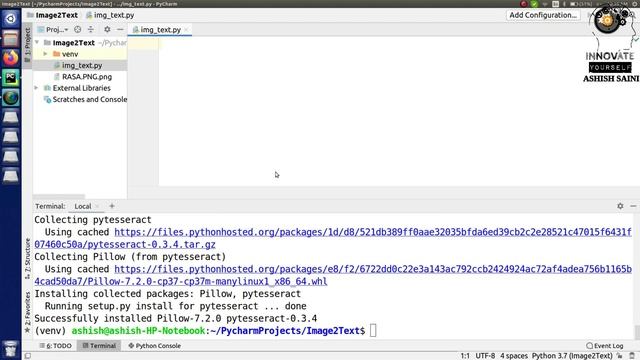Image resolution: width=640 pixels, height=360 pixels.
Task: Close the Local terminal tab
Action: coord(97,207)
